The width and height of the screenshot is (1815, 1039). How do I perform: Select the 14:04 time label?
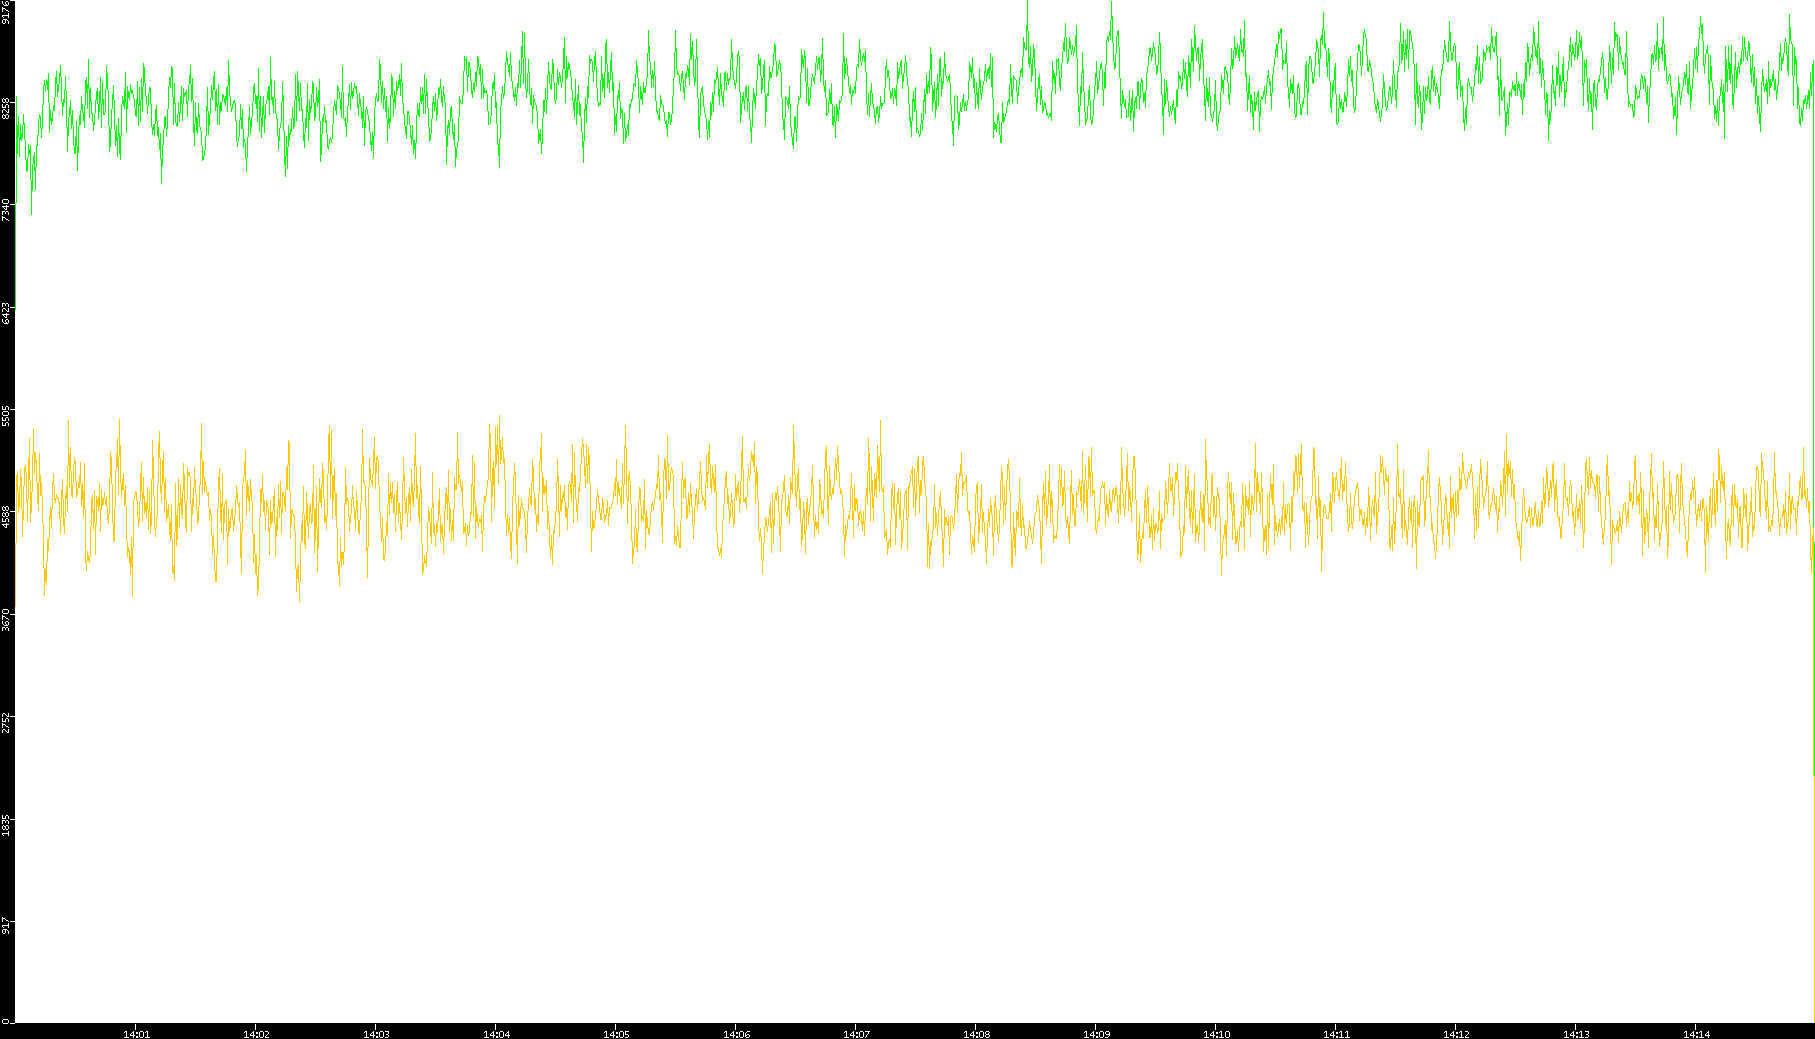point(496,1034)
